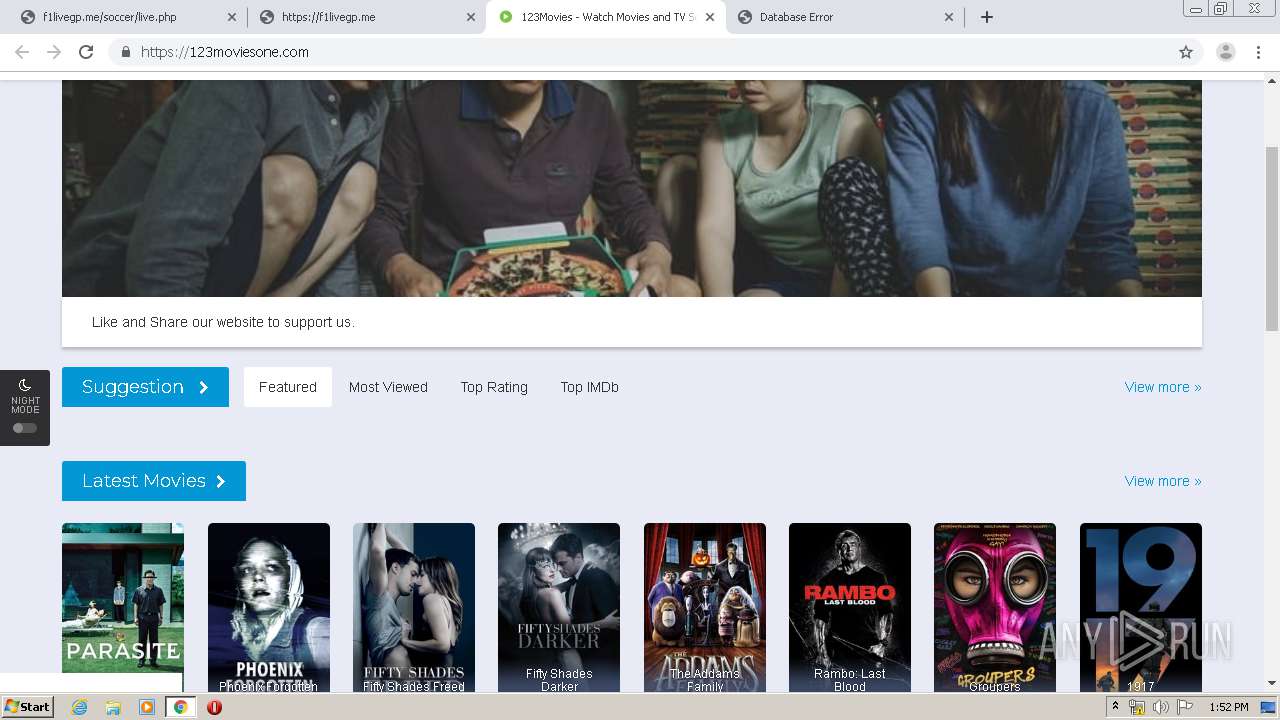1280x720 pixels.
Task: Open the media player taskbar icon
Action: tap(146, 707)
